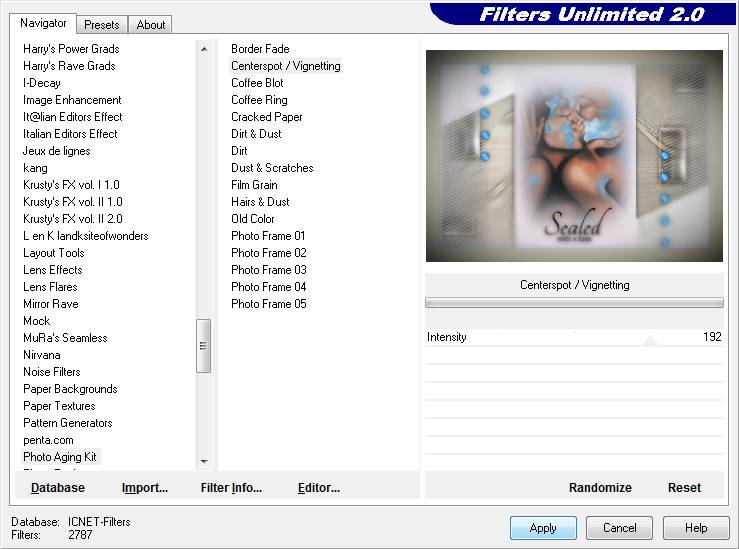Randomize the filter settings
Viewport: 739px width, 549px height.
point(600,488)
